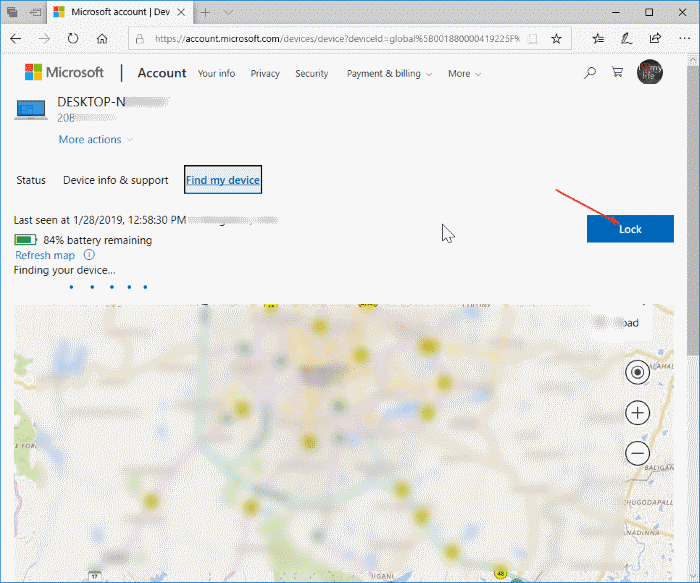The height and width of the screenshot is (583, 700).
Task: Click the map style control at top right
Action: 621,323
